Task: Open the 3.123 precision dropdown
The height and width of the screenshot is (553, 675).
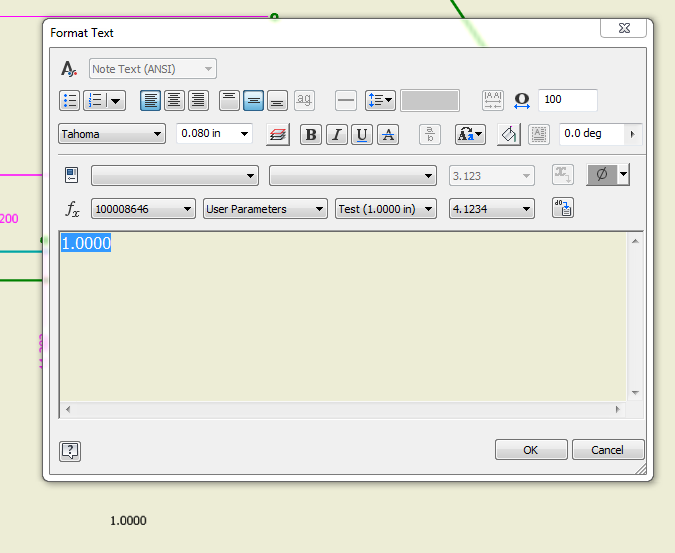Action: (x=492, y=176)
